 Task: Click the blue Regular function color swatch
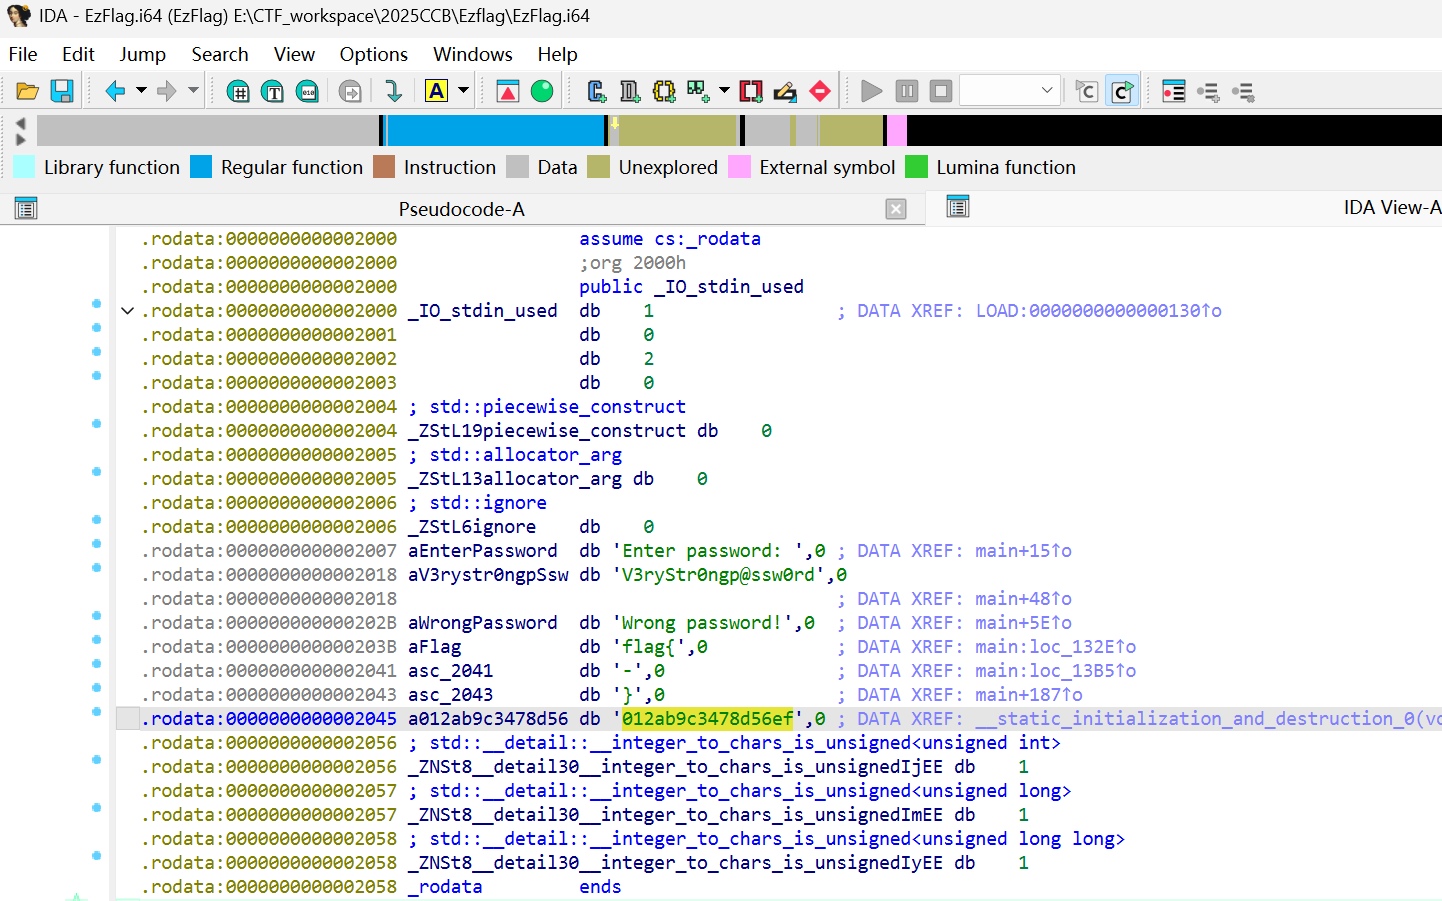click(201, 167)
